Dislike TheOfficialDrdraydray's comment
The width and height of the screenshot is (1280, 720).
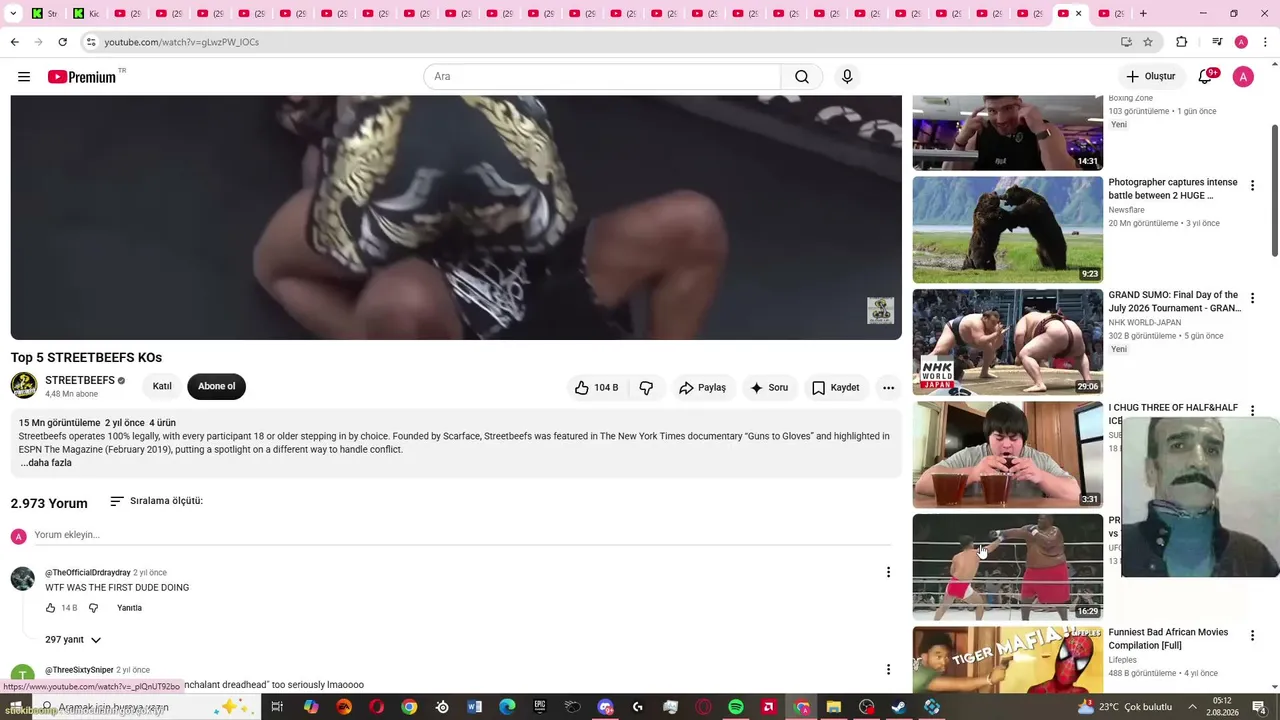(x=94, y=608)
